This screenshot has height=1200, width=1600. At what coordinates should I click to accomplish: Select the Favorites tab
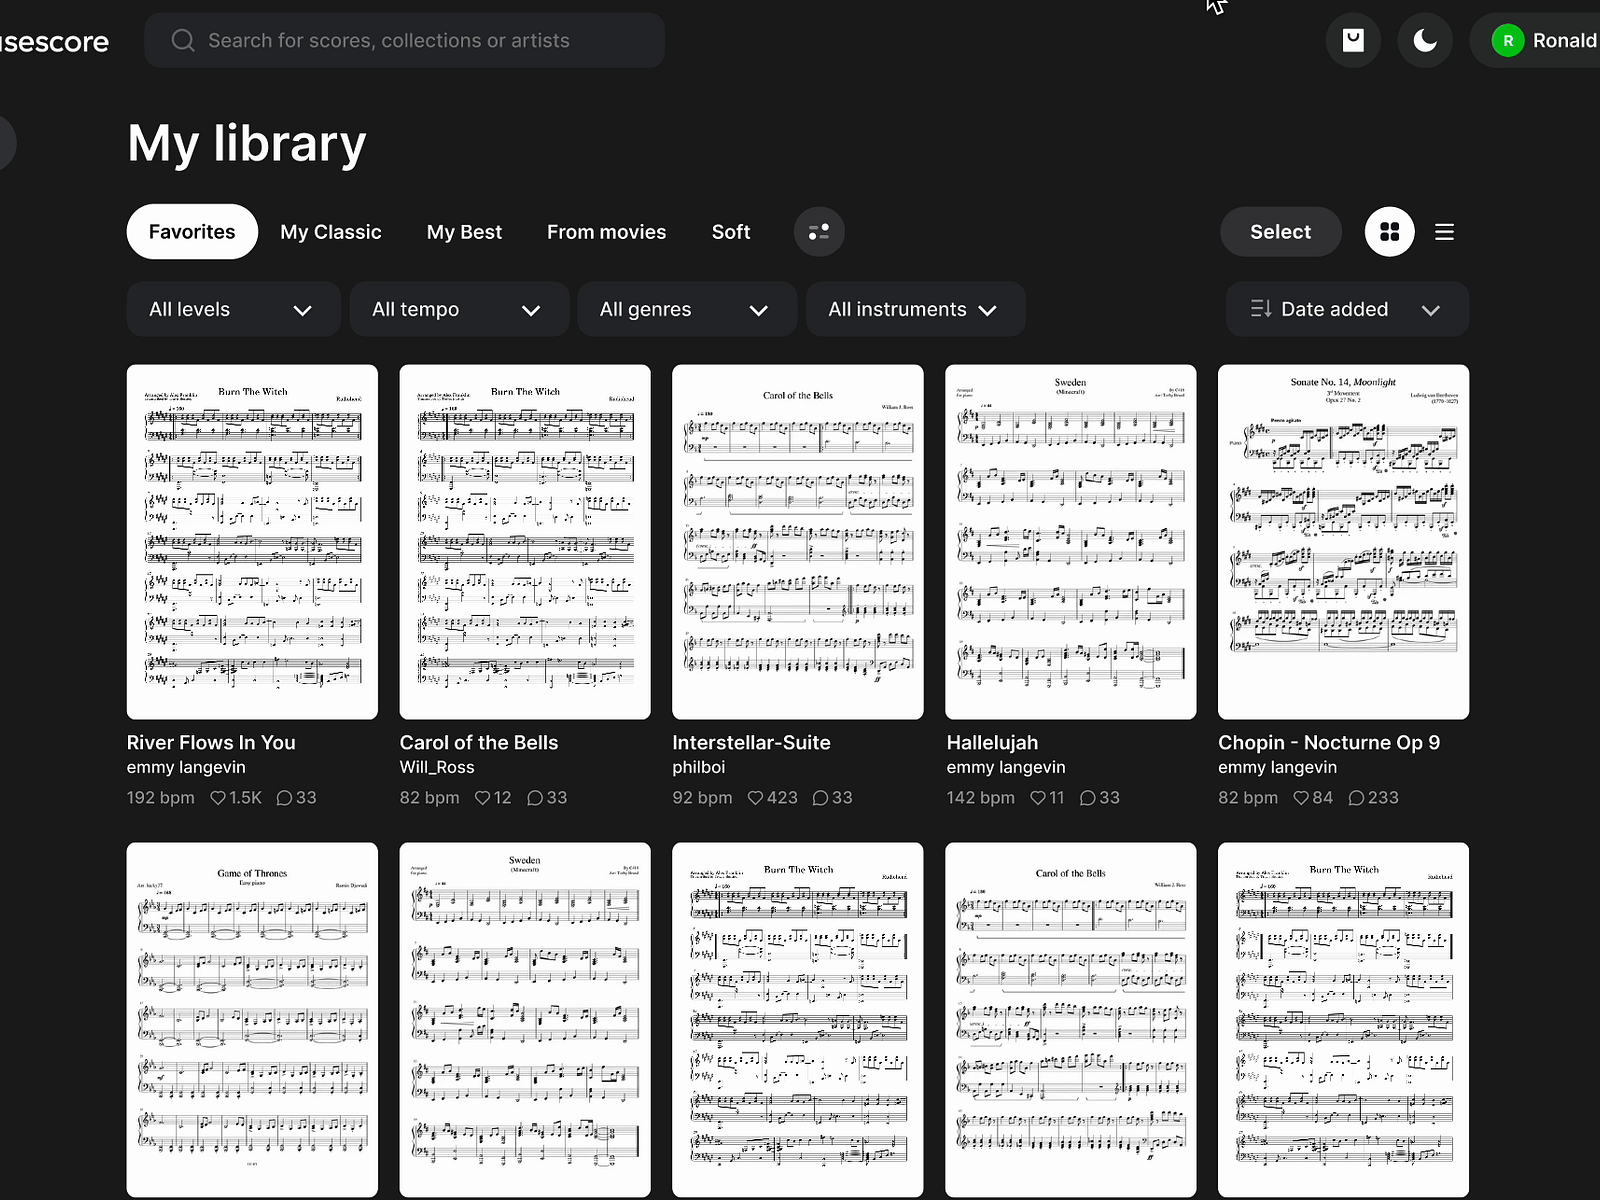point(192,232)
